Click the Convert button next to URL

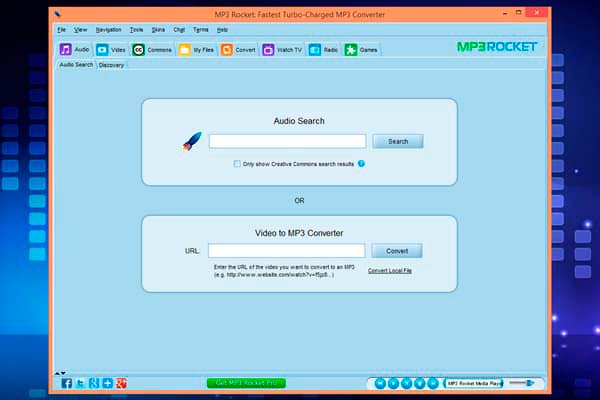[397, 251]
